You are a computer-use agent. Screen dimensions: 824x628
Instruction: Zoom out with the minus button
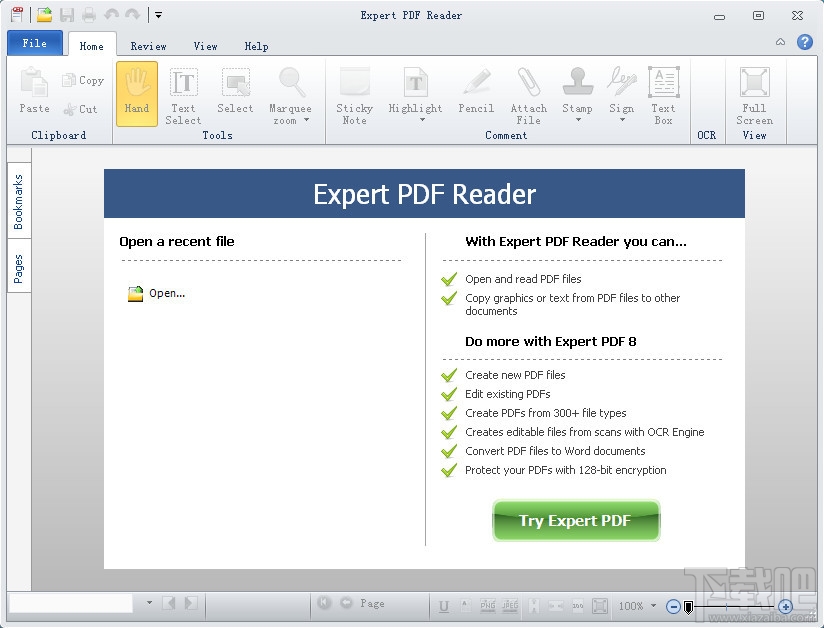point(673,606)
